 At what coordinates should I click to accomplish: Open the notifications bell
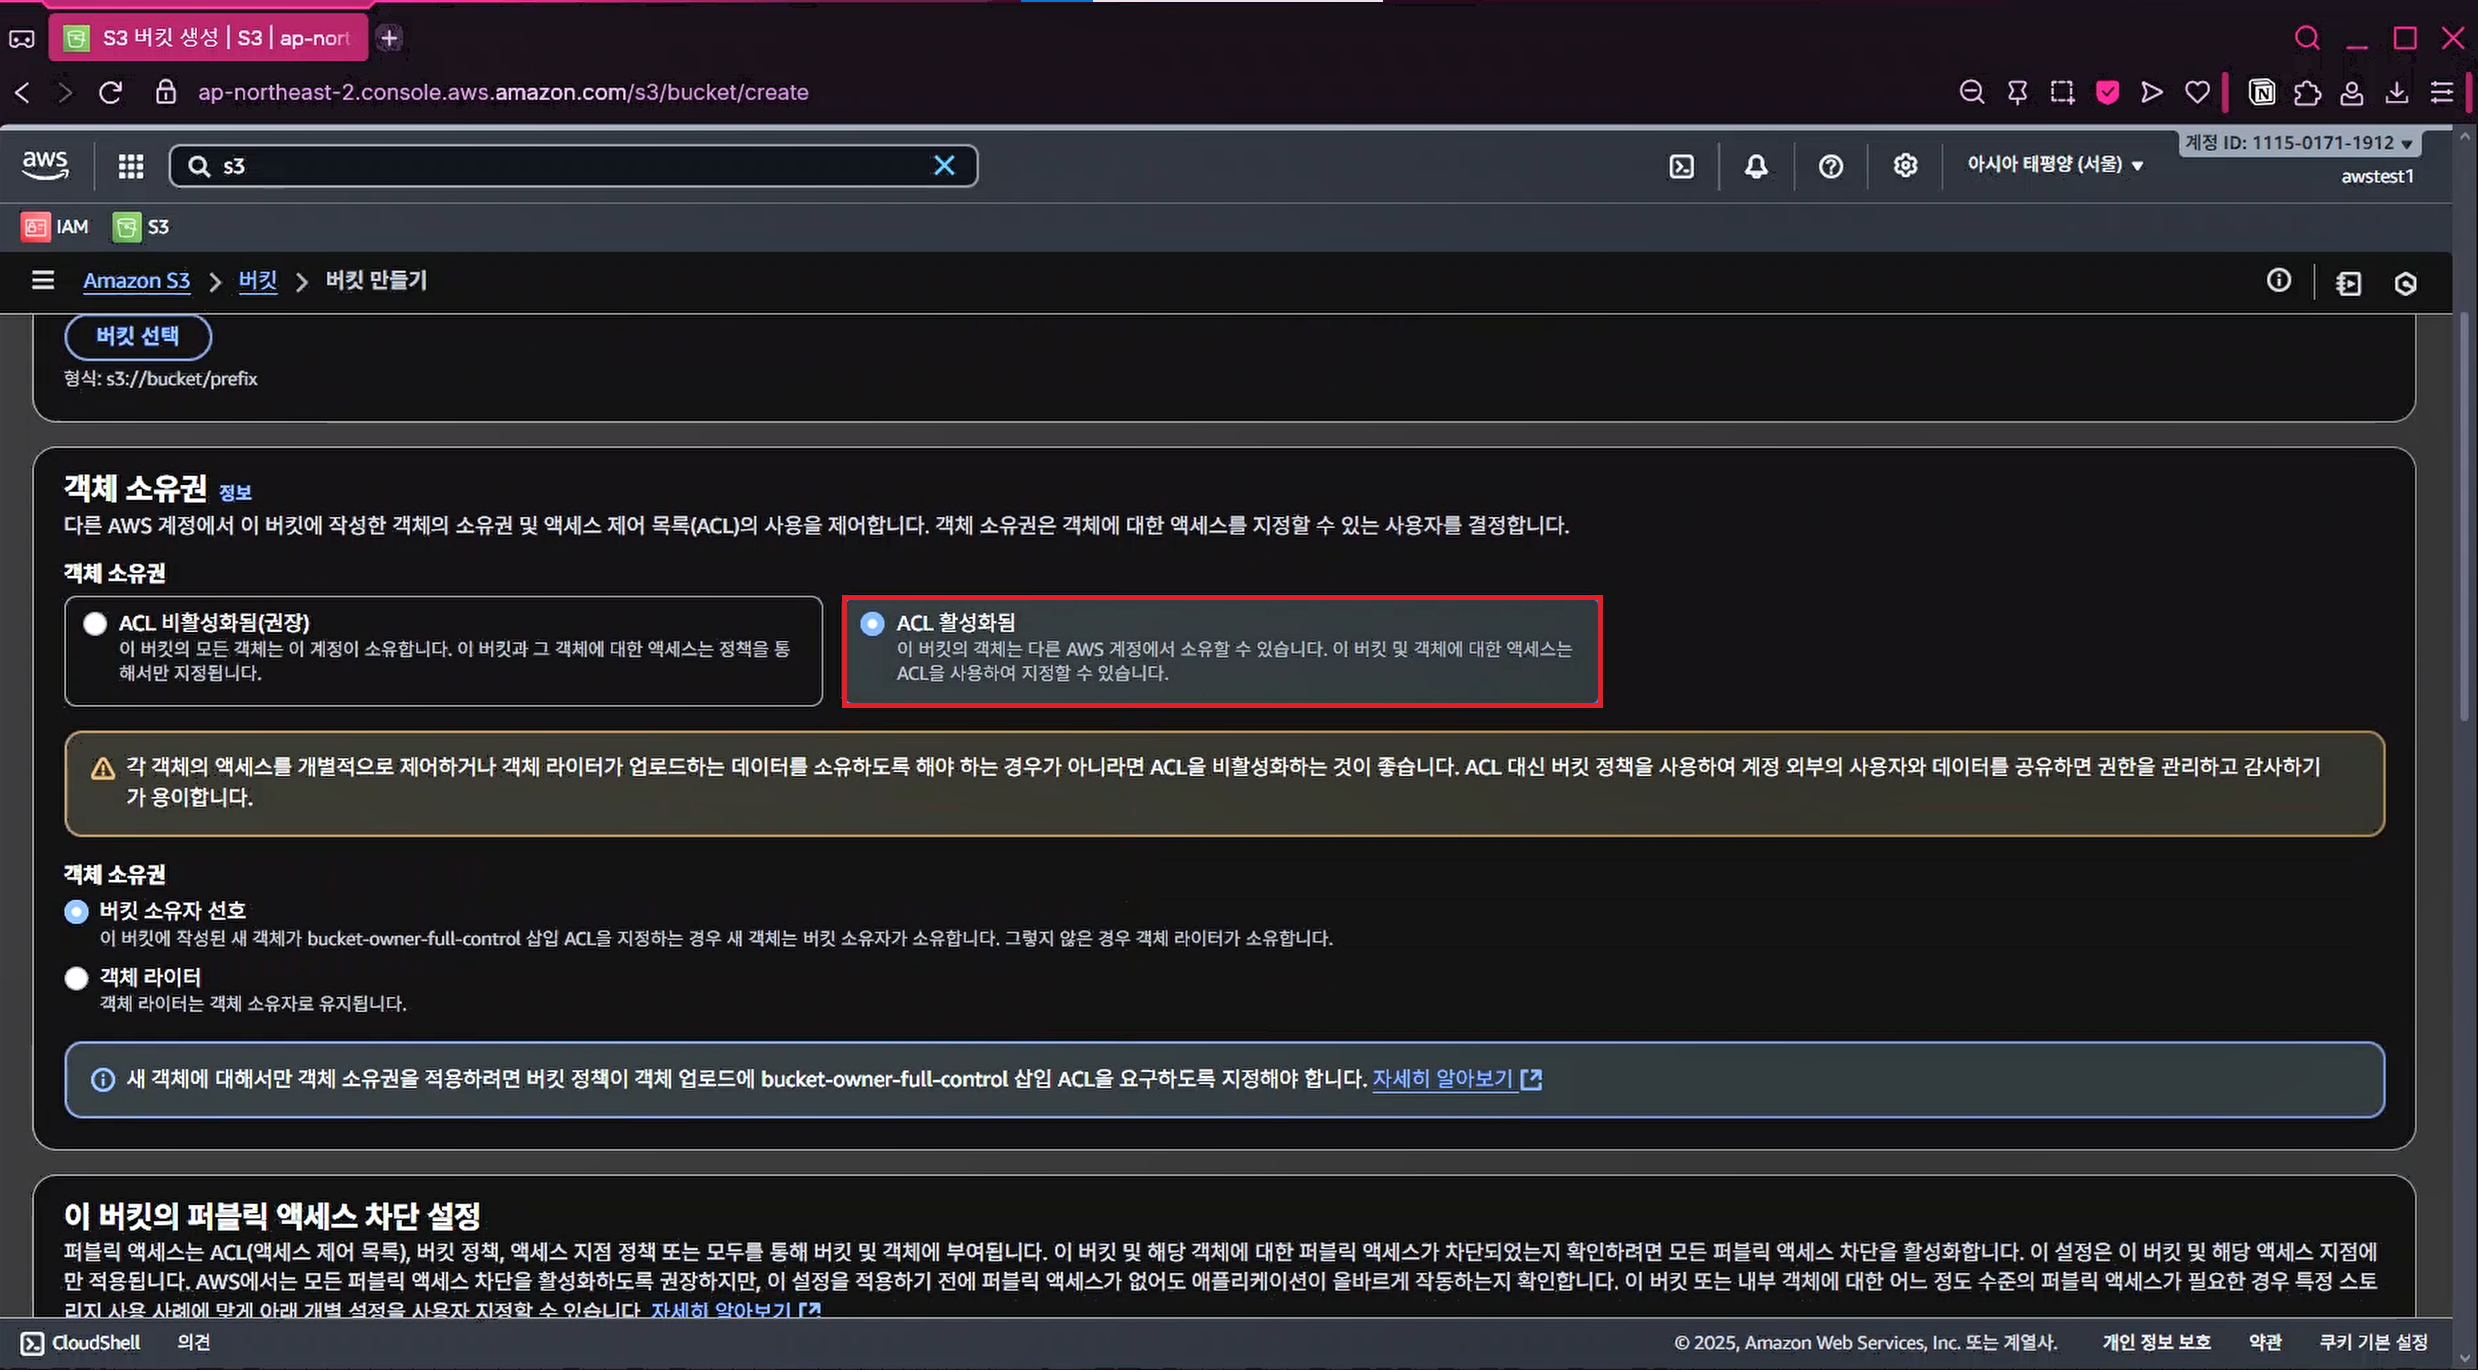[x=1756, y=166]
